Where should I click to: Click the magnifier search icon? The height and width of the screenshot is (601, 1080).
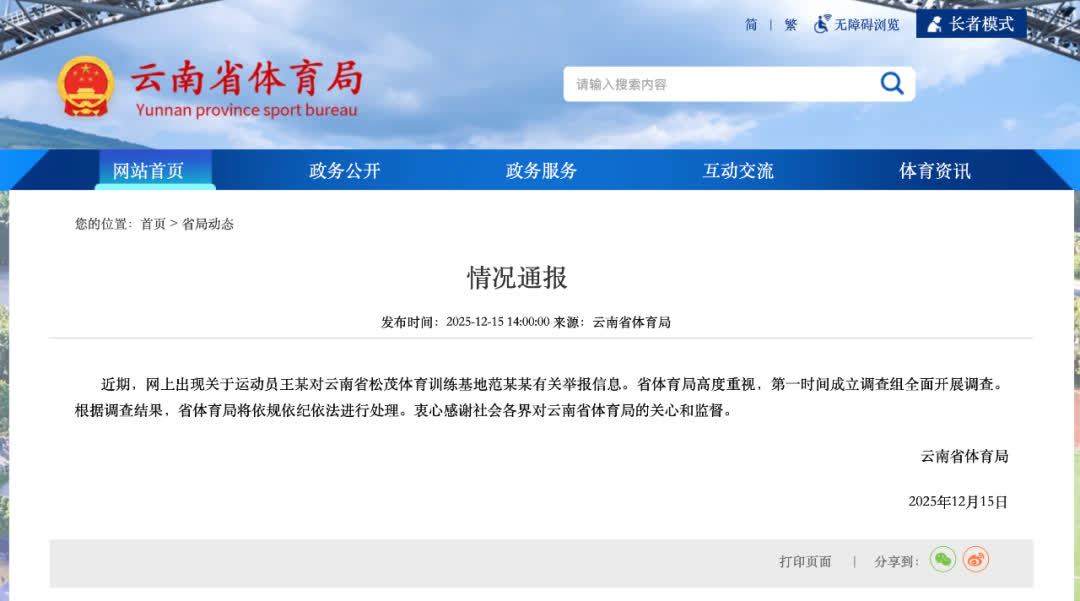(x=891, y=84)
